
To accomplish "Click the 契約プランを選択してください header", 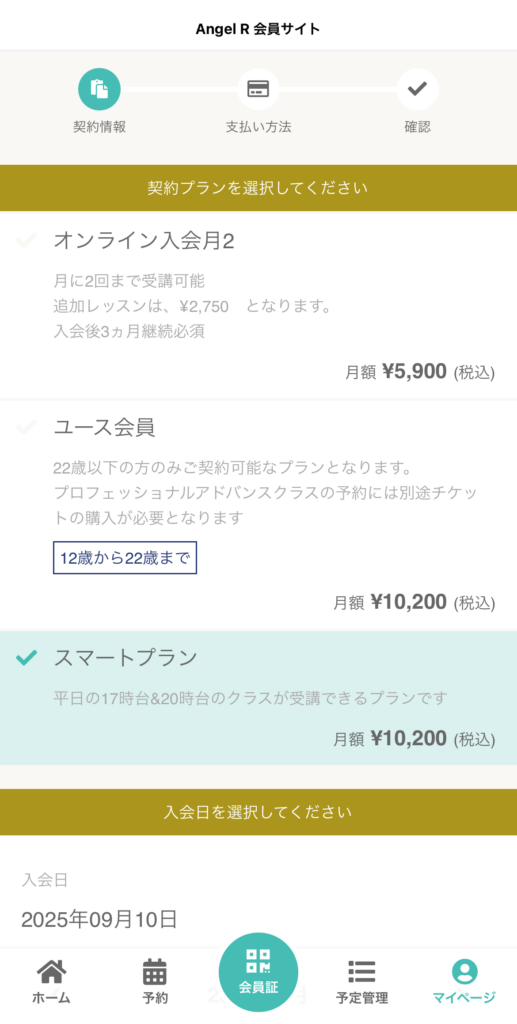I will 258,188.
